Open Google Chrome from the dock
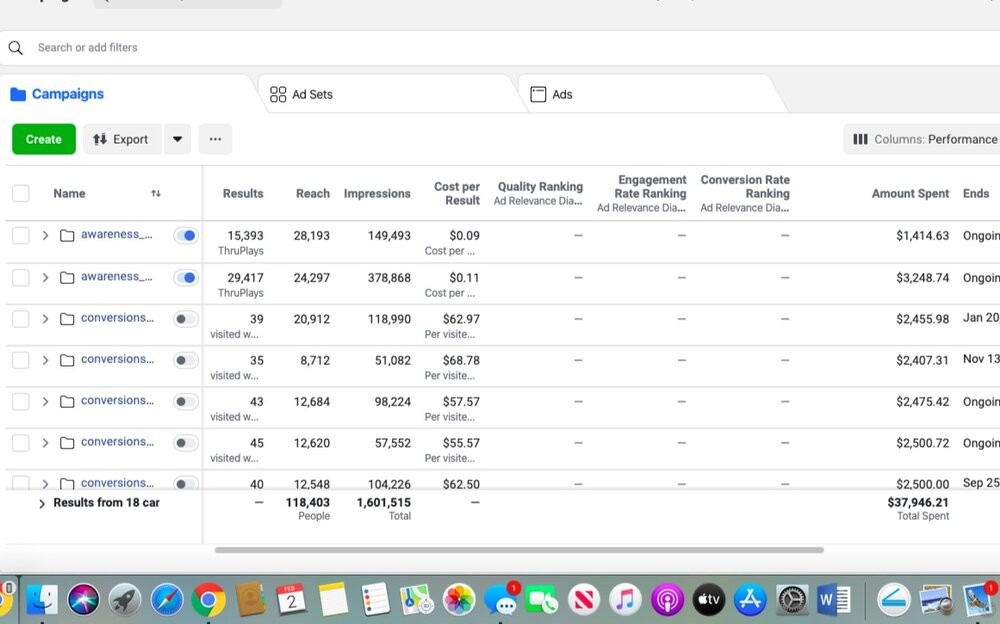This screenshot has width=1000, height=624. (208, 599)
